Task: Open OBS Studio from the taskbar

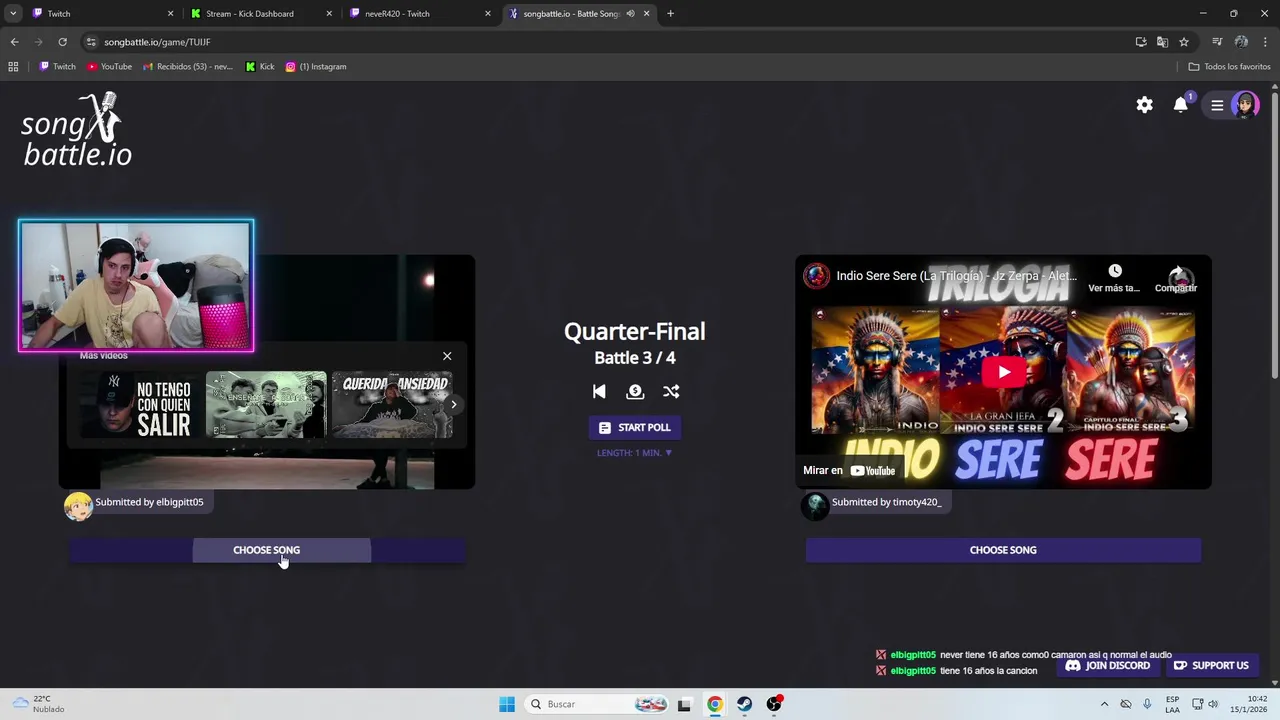Action: pyautogui.click(x=774, y=704)
